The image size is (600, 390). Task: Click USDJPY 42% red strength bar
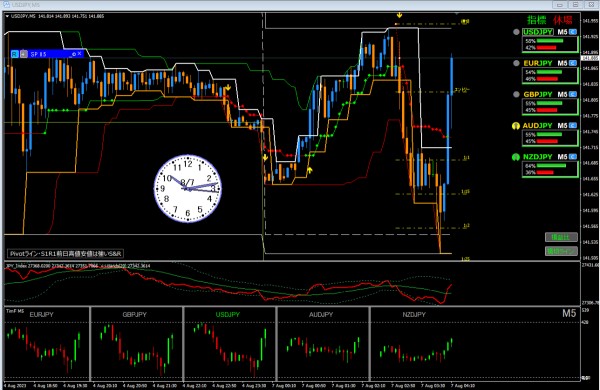[x=546, y=47]
